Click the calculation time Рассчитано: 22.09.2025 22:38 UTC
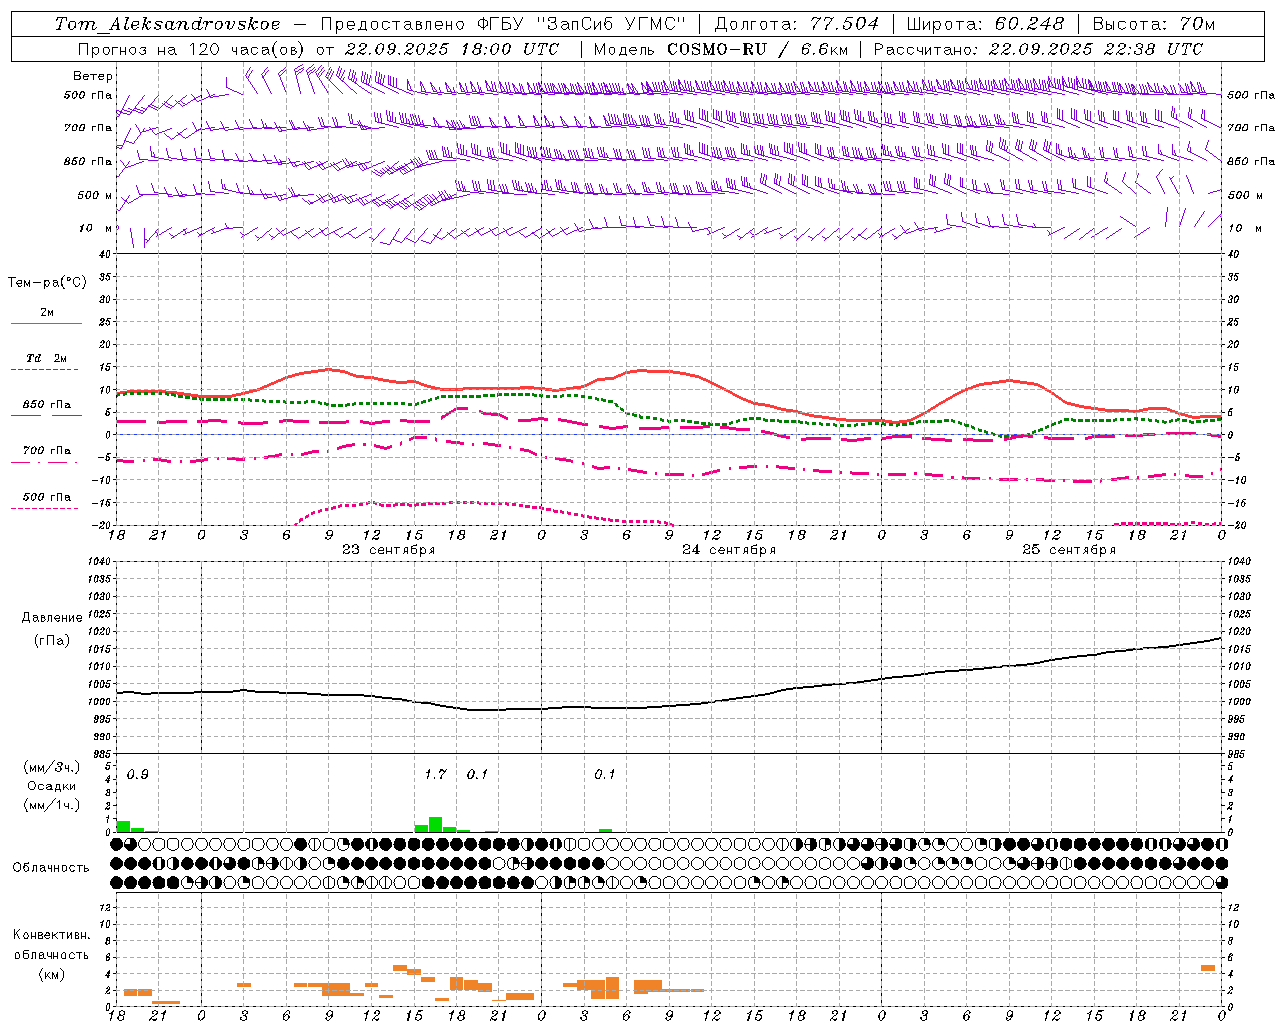 pyautogui.click(x=1038, y=49)
